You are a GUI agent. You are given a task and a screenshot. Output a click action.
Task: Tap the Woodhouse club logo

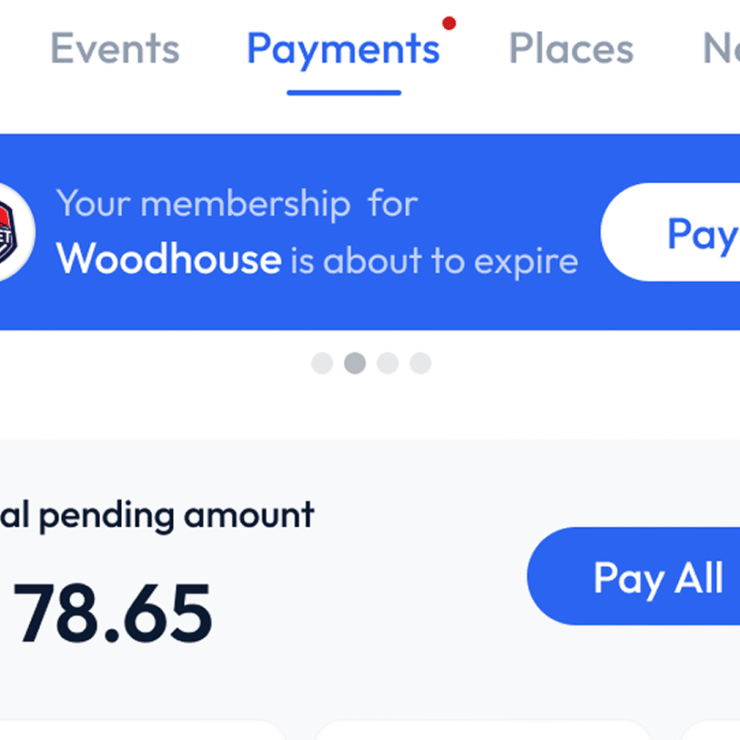pos(14,232)
